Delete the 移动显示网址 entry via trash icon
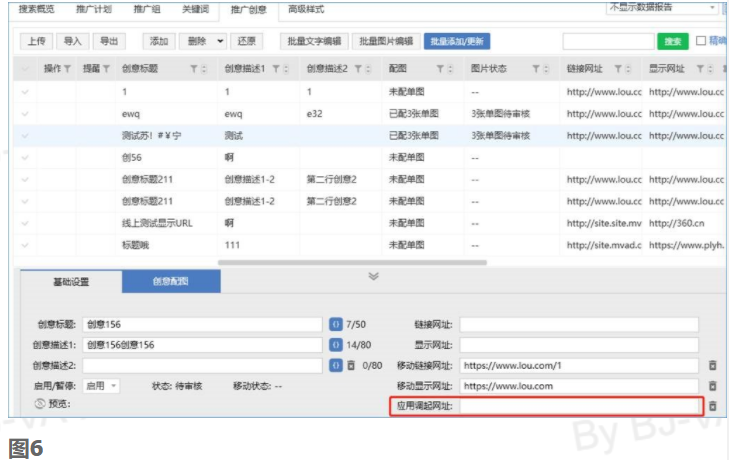This screenshot has height=460, width=729. coord(712,386)
